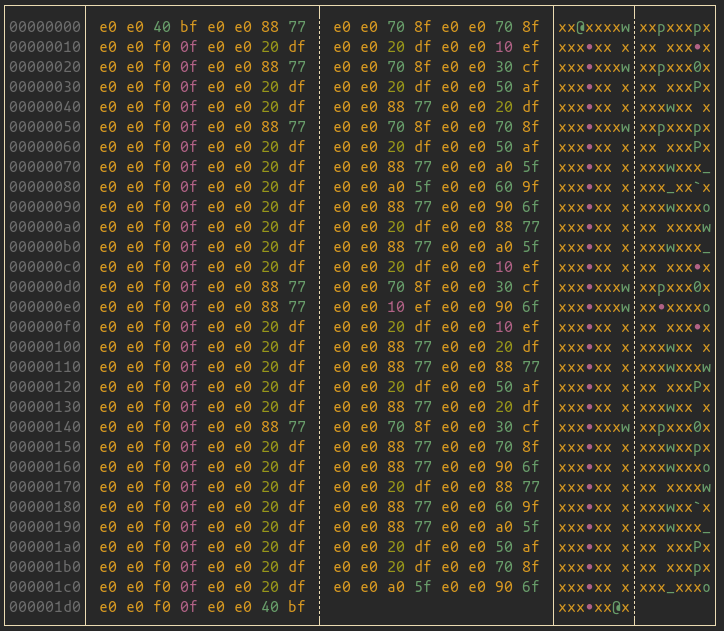This screenshot has height=631, width=724.
Task: Click the 9f byte in row 00000080
Action: (x=530, y=187)
